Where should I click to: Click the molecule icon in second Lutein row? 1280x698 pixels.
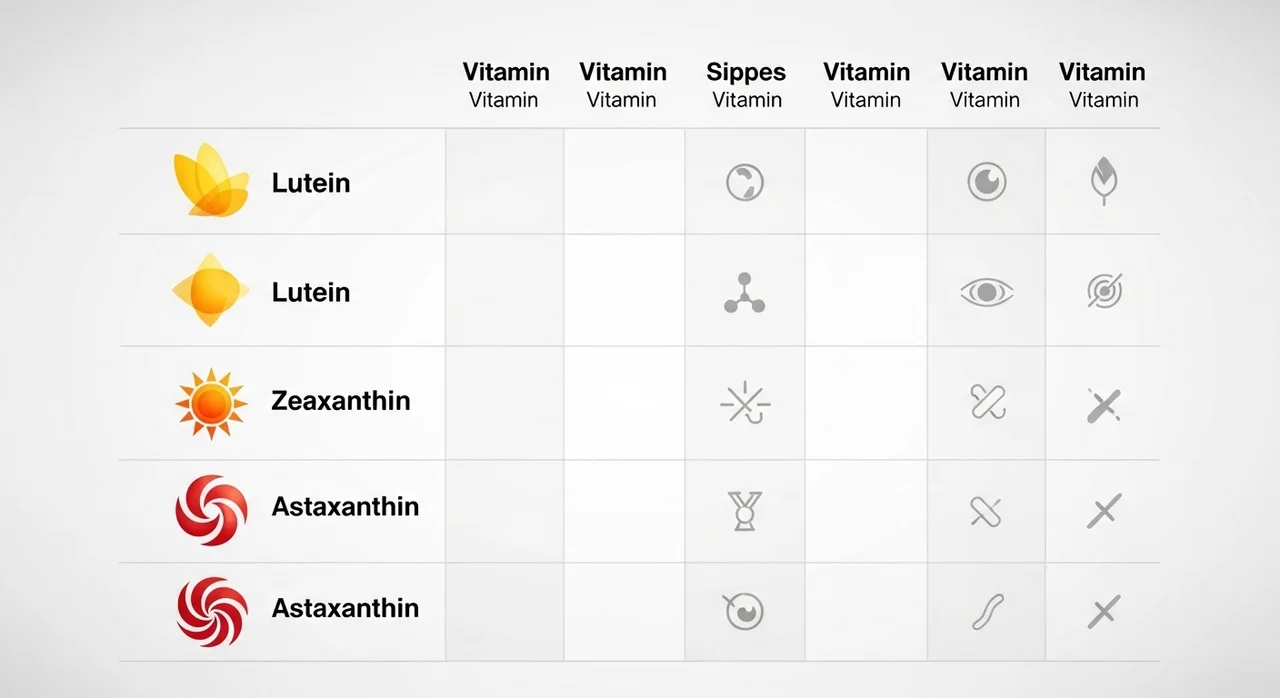pyautogui.click(x=744, y=293)
